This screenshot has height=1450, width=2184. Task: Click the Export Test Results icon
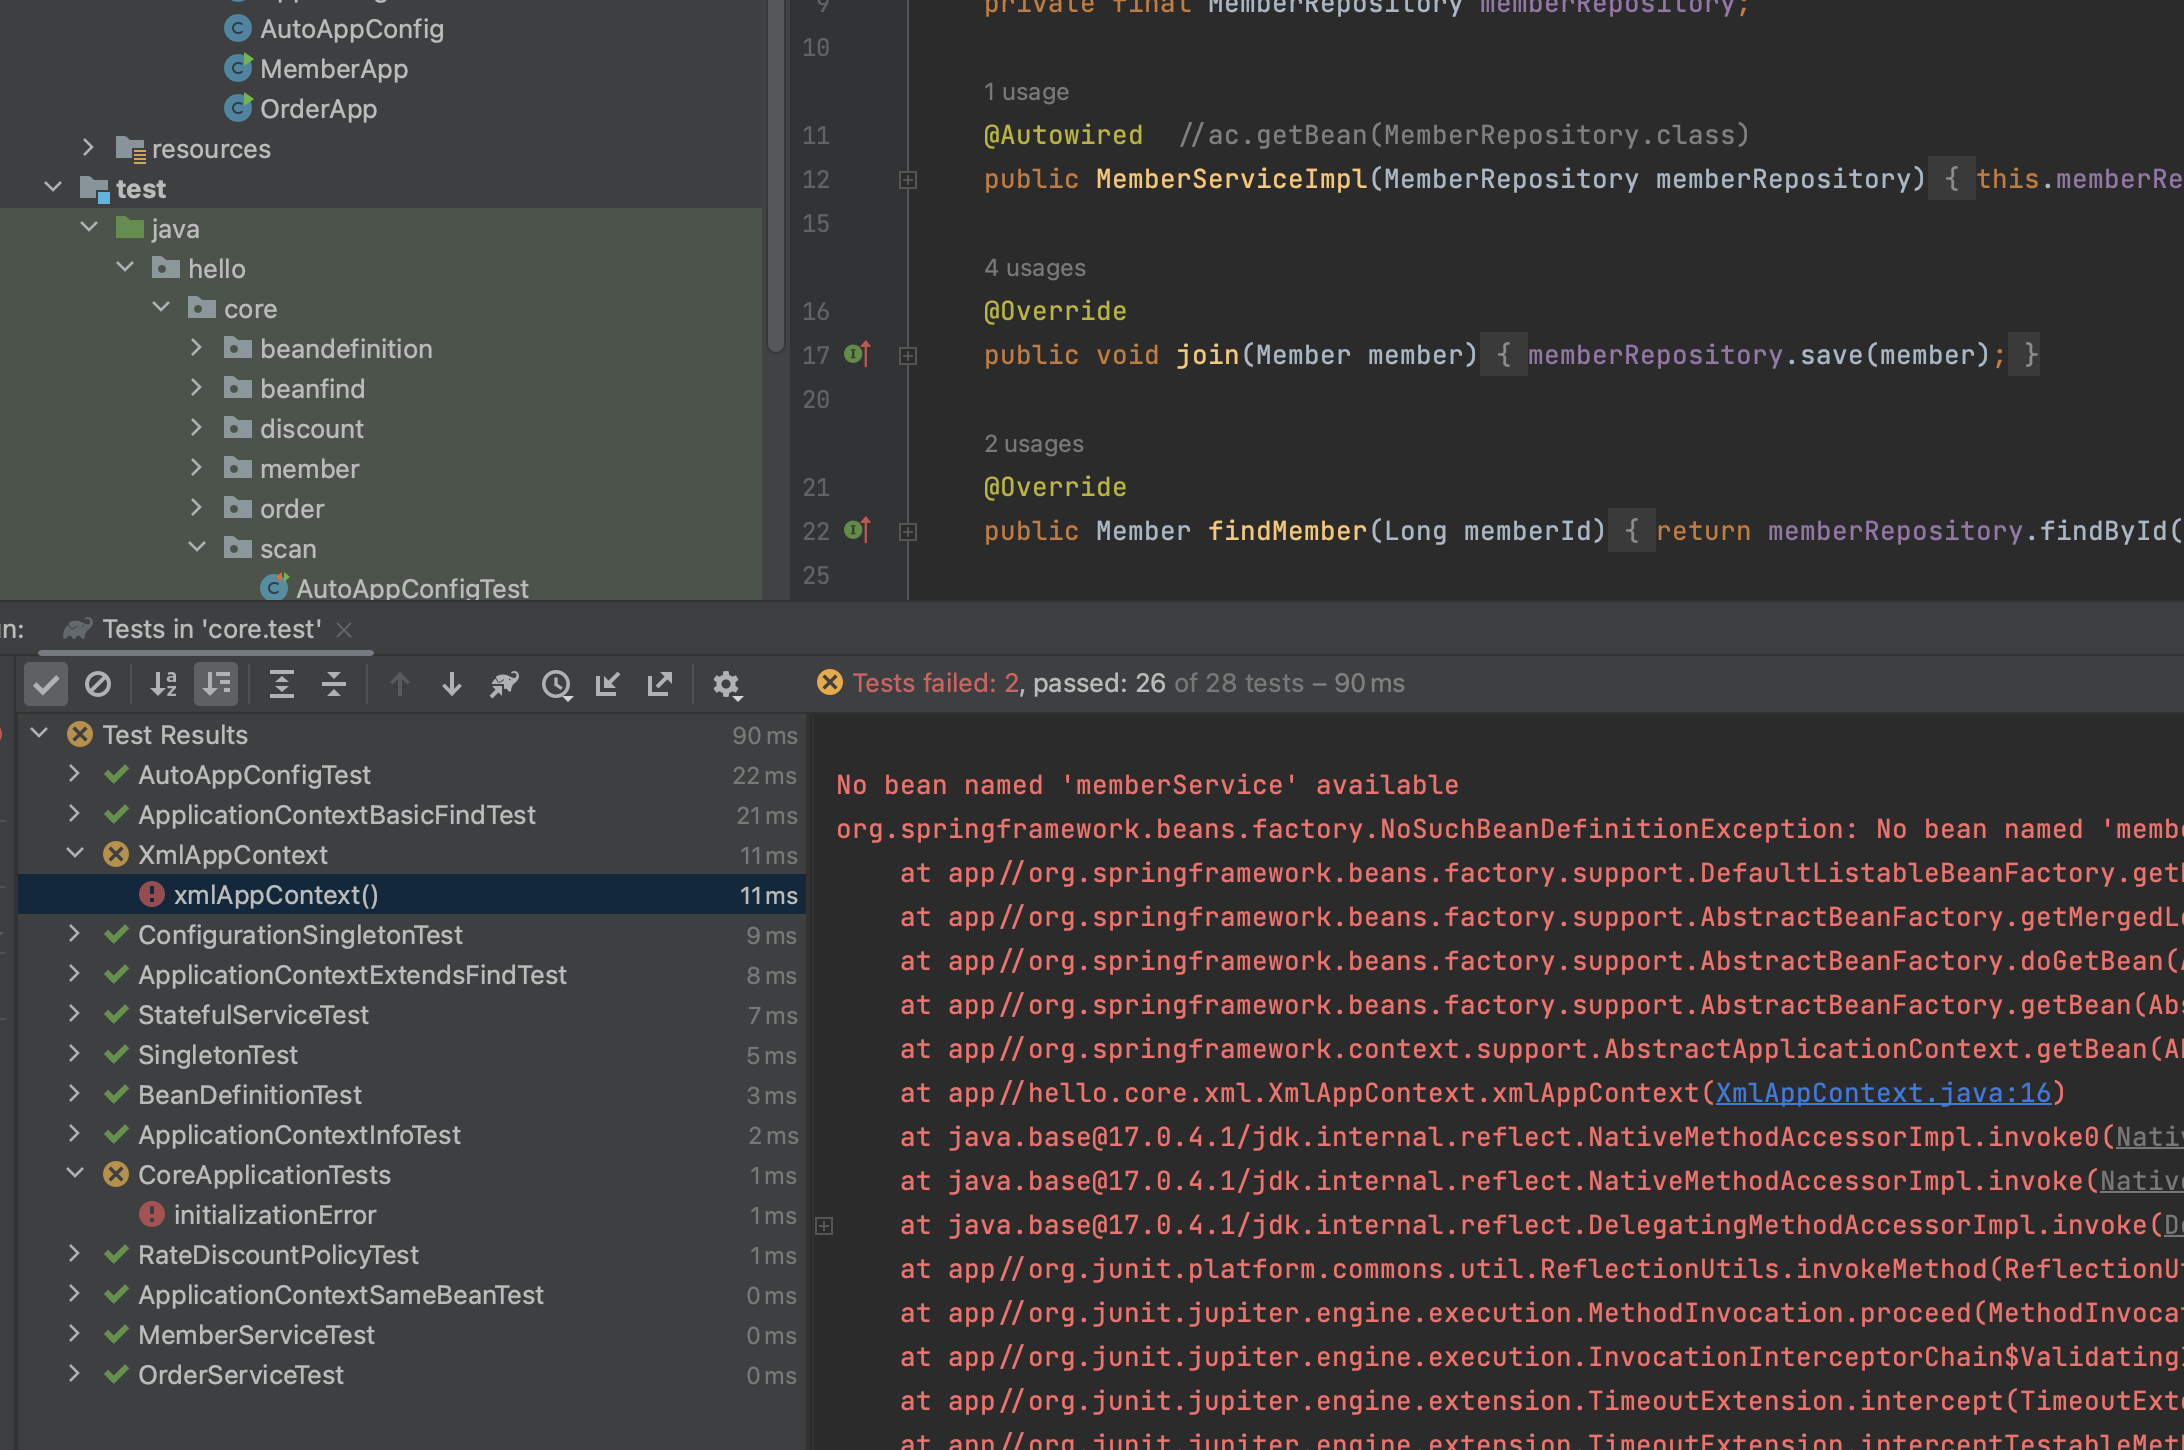pos(660,684)
